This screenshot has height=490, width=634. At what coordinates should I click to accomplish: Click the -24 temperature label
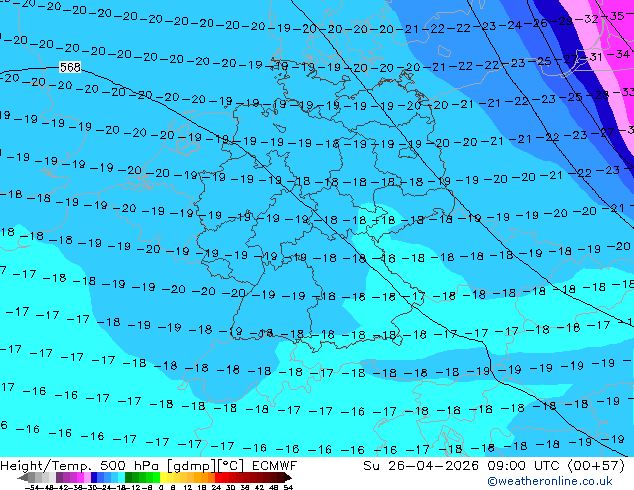[511, 25]
